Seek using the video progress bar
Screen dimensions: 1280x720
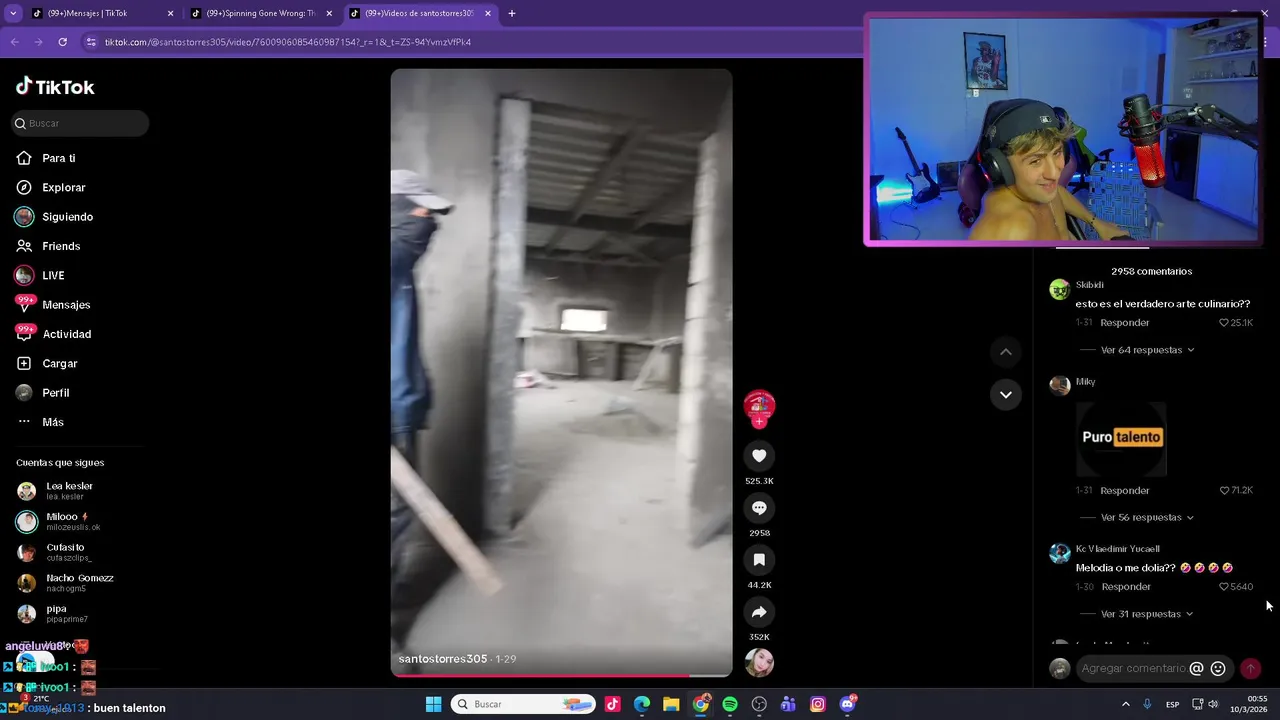coord(561,675)
